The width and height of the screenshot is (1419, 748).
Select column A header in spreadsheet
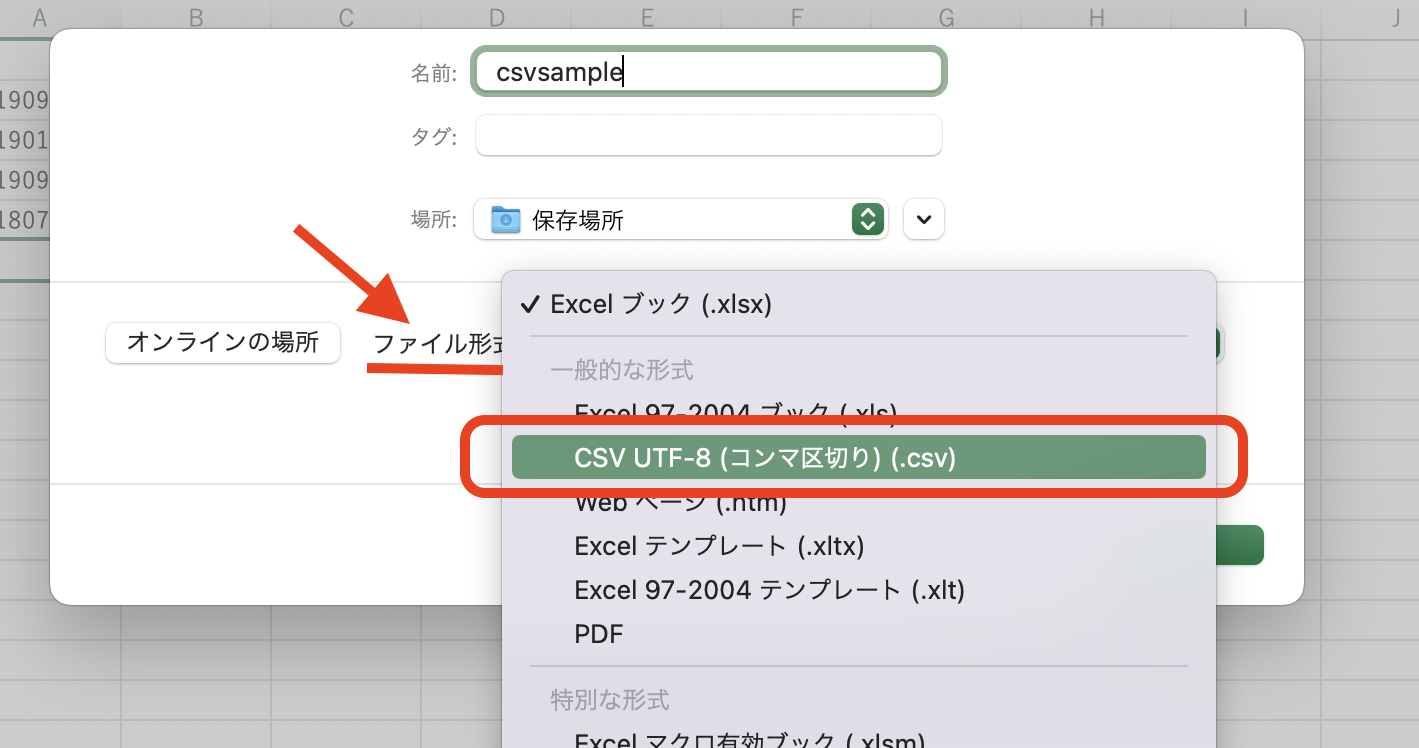40,17
